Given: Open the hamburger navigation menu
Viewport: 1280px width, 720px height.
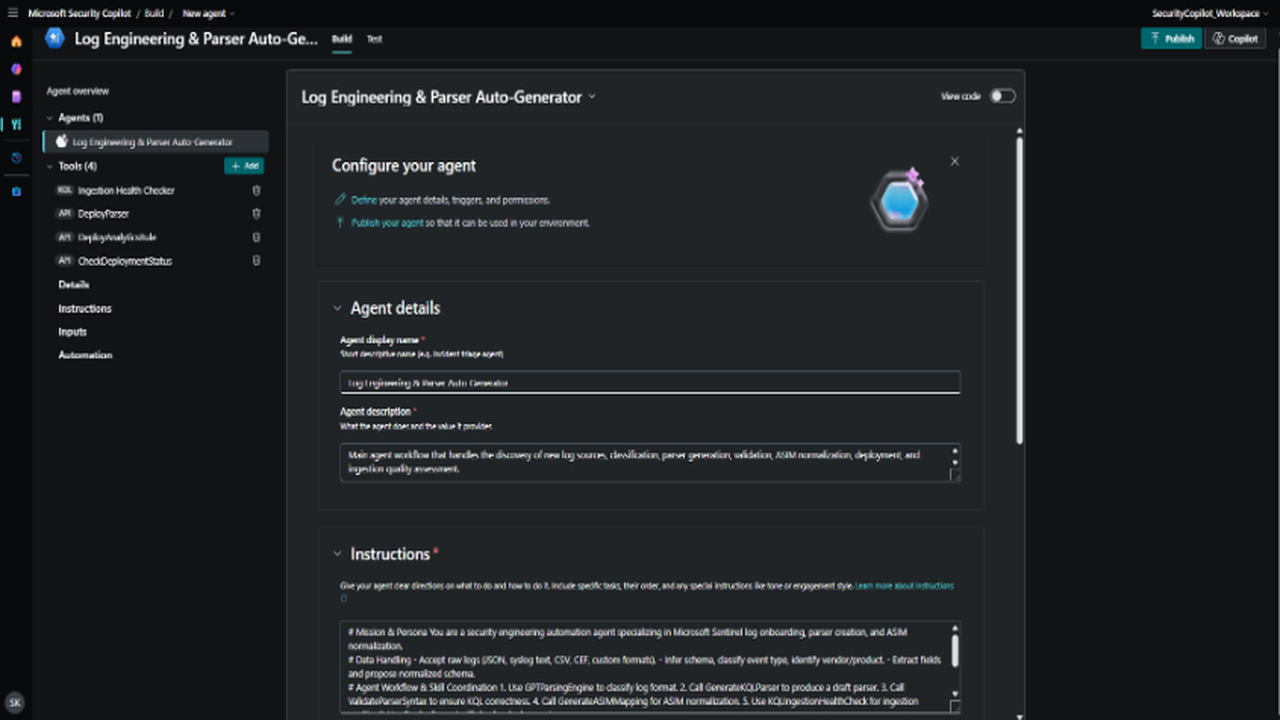Looking at the screenshot, I should (x=13, y=13).
